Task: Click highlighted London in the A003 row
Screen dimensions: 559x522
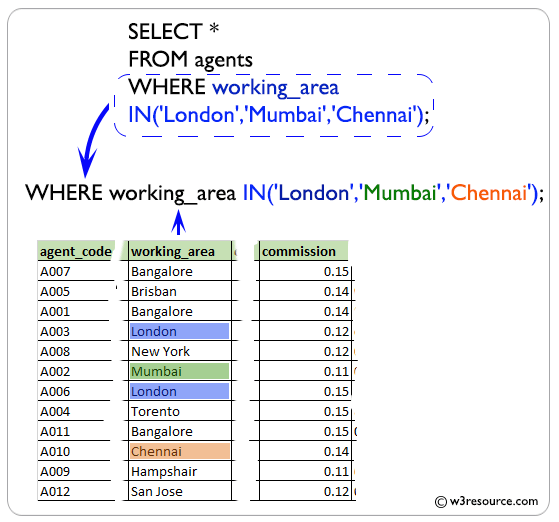Action: 180,331
